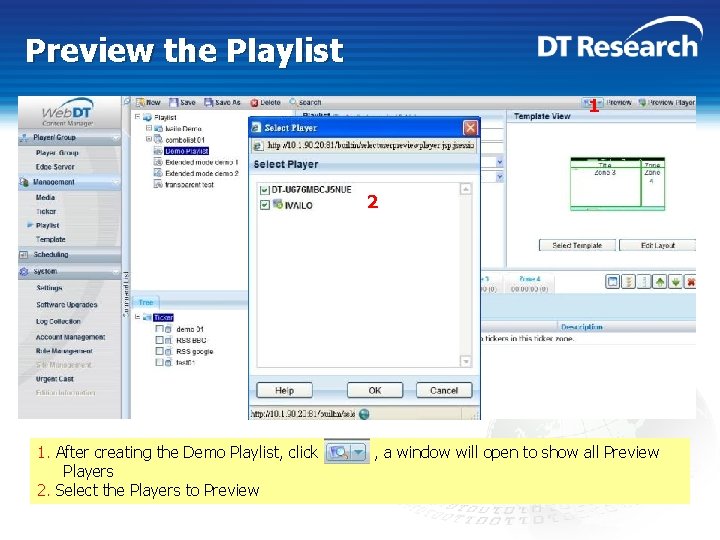
Task: Click the template layout thumbnail preview
Action: (x=617, y=184)
